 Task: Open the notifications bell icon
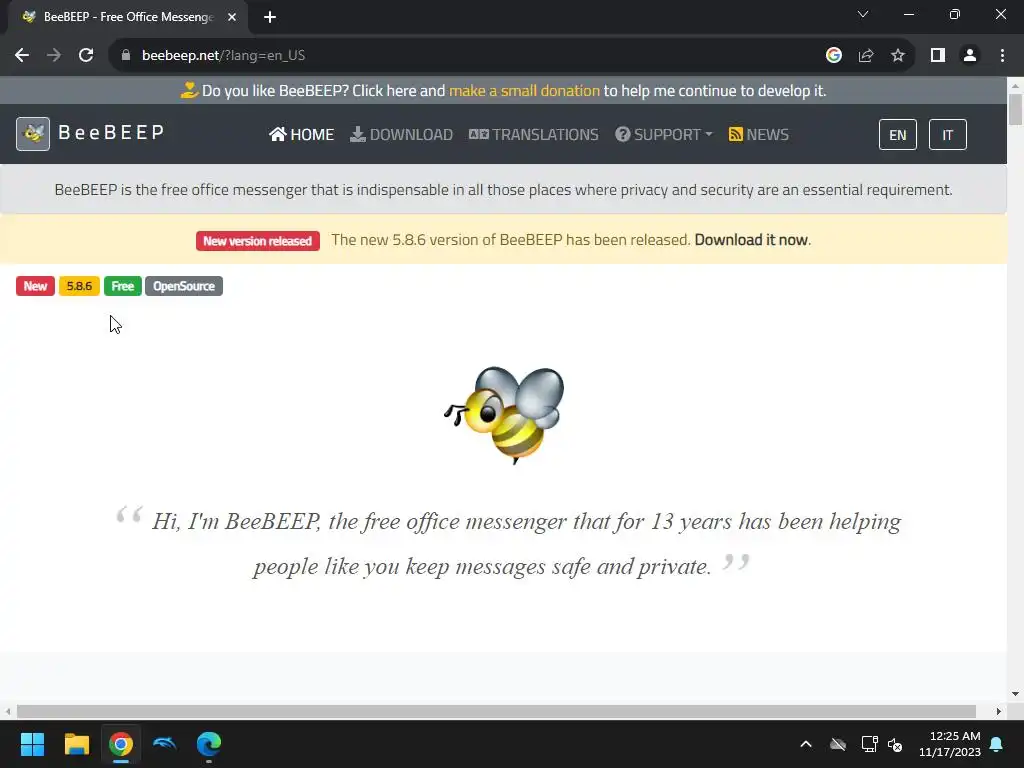tap(997, 744)
